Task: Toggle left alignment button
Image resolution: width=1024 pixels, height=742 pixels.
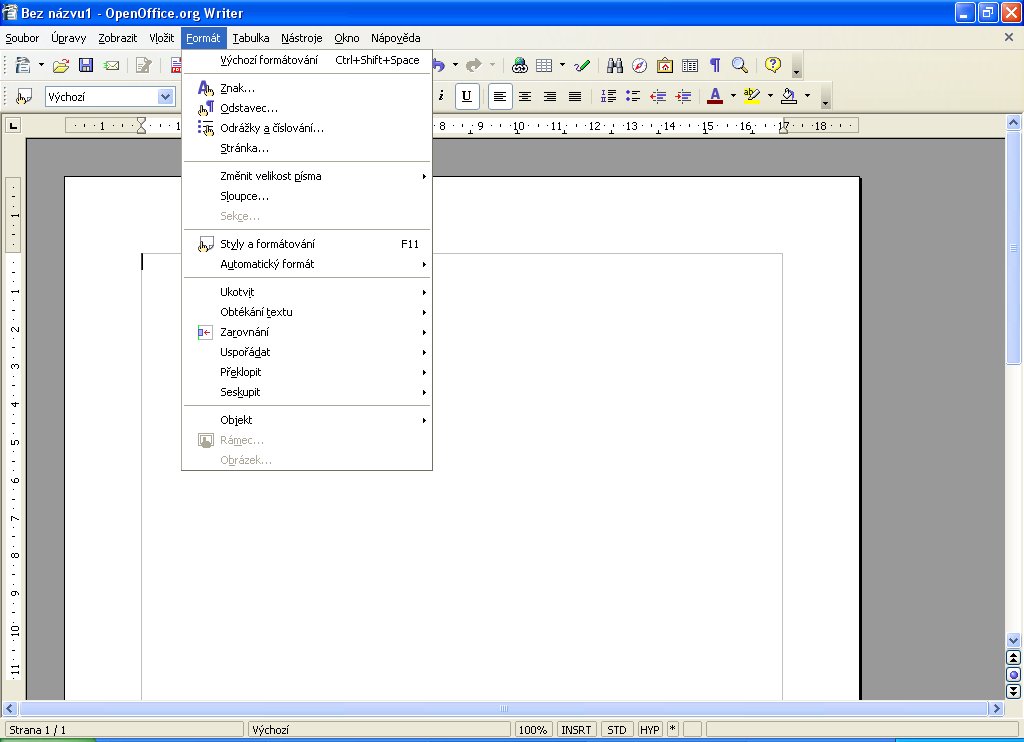Action: (x=500, y=97)
